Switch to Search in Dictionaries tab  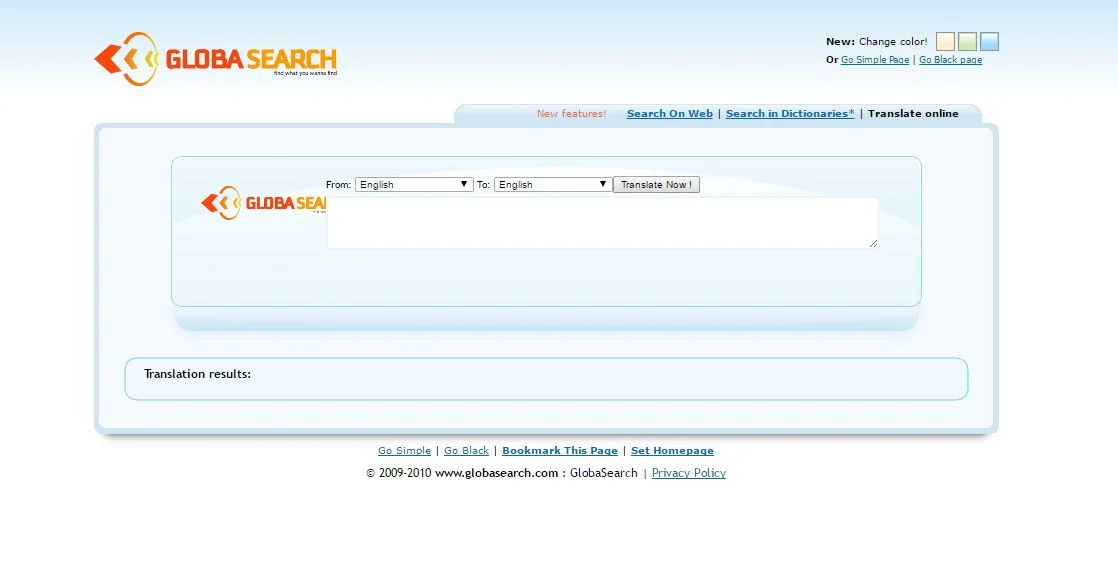coord(789,113)
